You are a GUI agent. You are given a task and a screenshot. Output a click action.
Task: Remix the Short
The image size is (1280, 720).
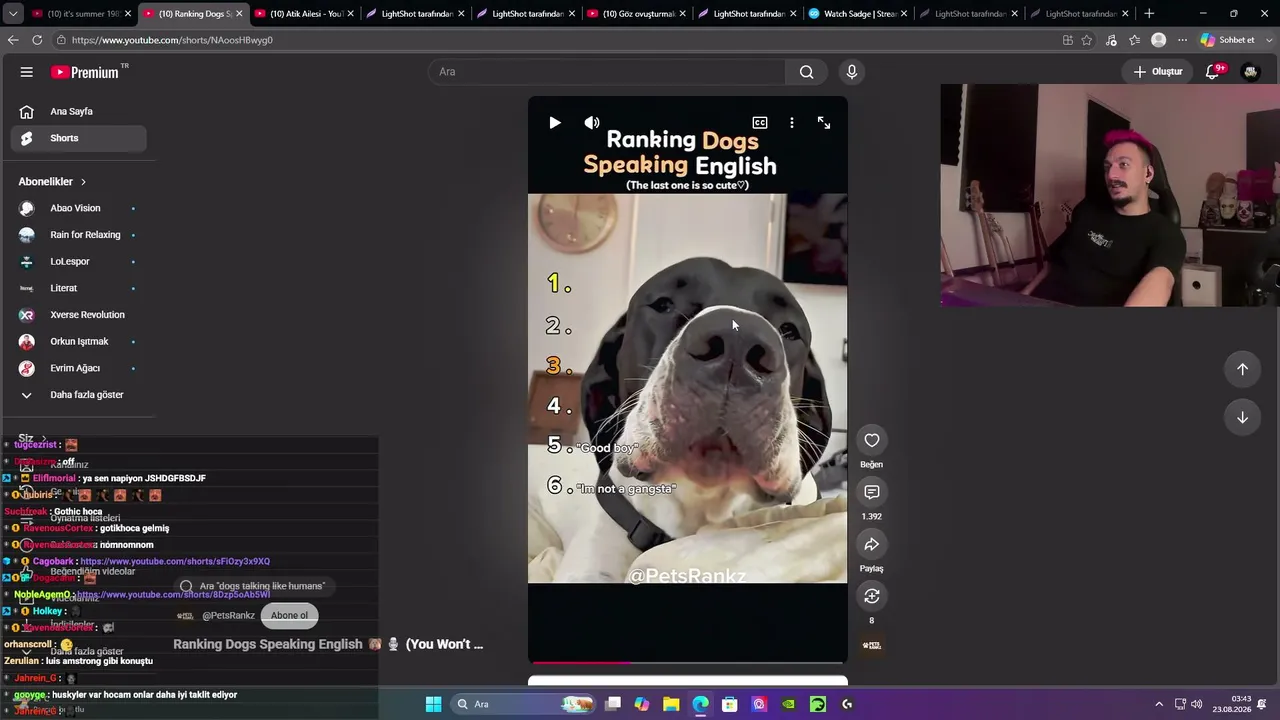click(x=872, y=596)
